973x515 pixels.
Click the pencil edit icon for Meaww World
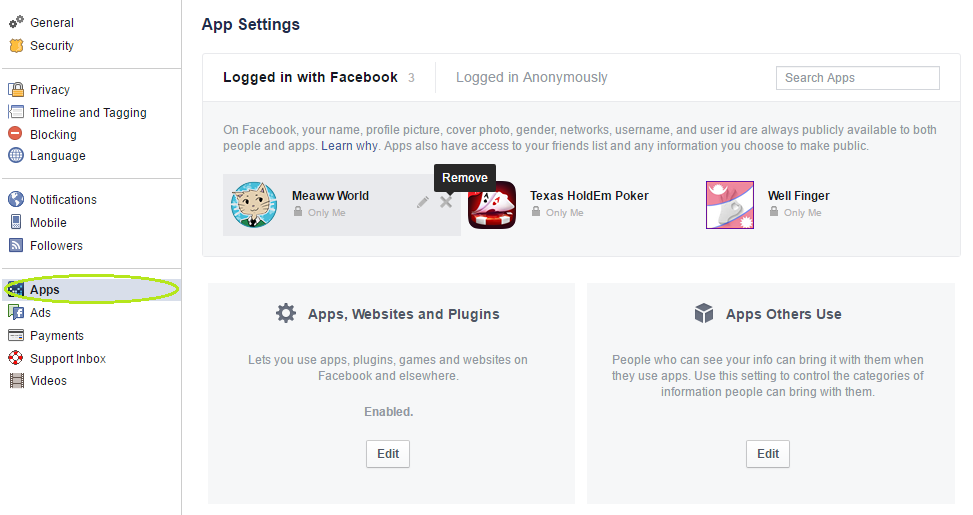[423, 202]
